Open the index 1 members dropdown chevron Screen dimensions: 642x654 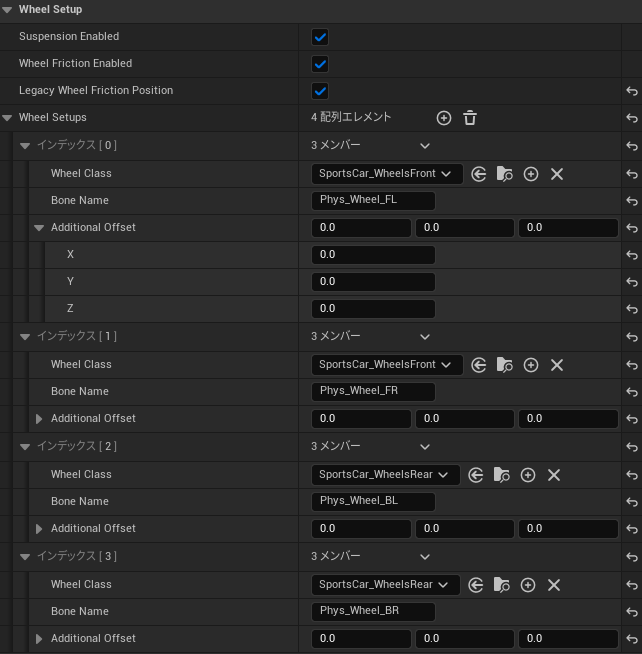pyautogui.click(x=425, y=337)
